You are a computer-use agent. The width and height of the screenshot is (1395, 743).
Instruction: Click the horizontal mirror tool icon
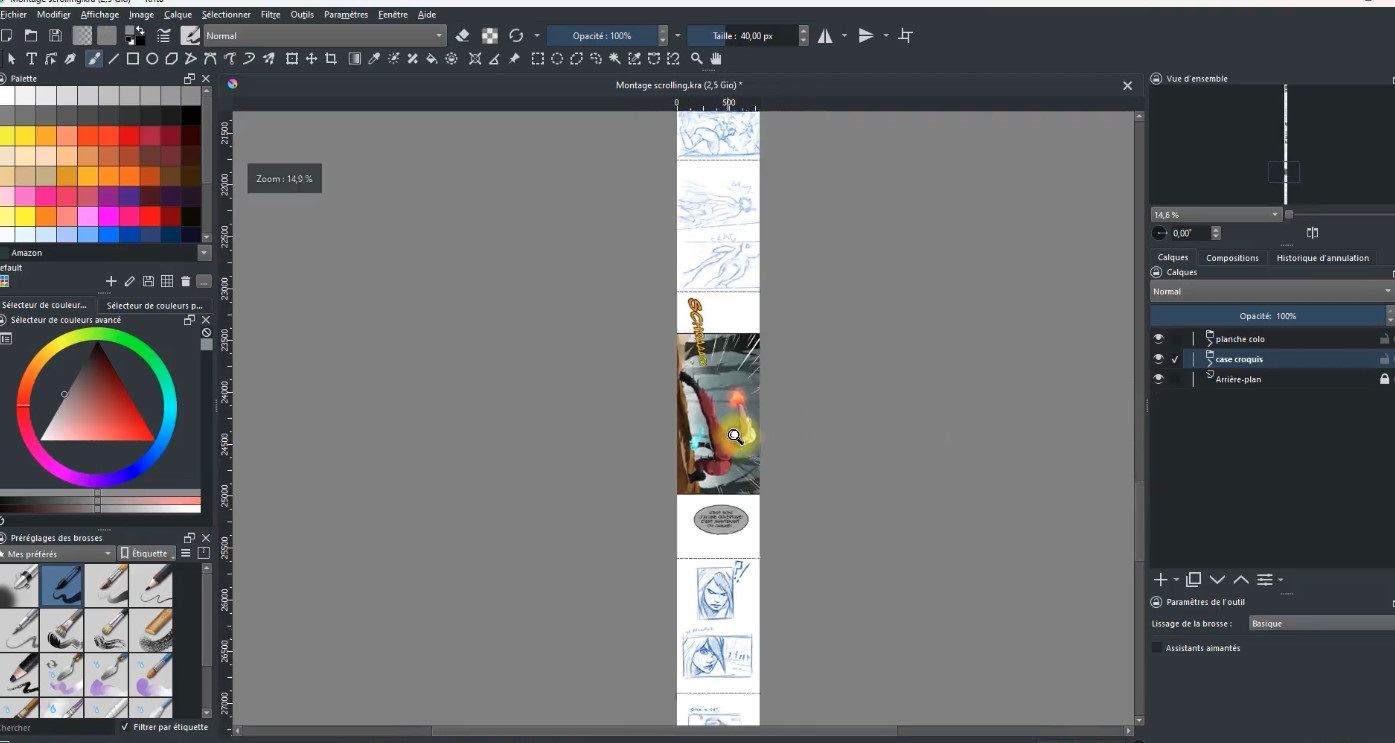(825, 35)
